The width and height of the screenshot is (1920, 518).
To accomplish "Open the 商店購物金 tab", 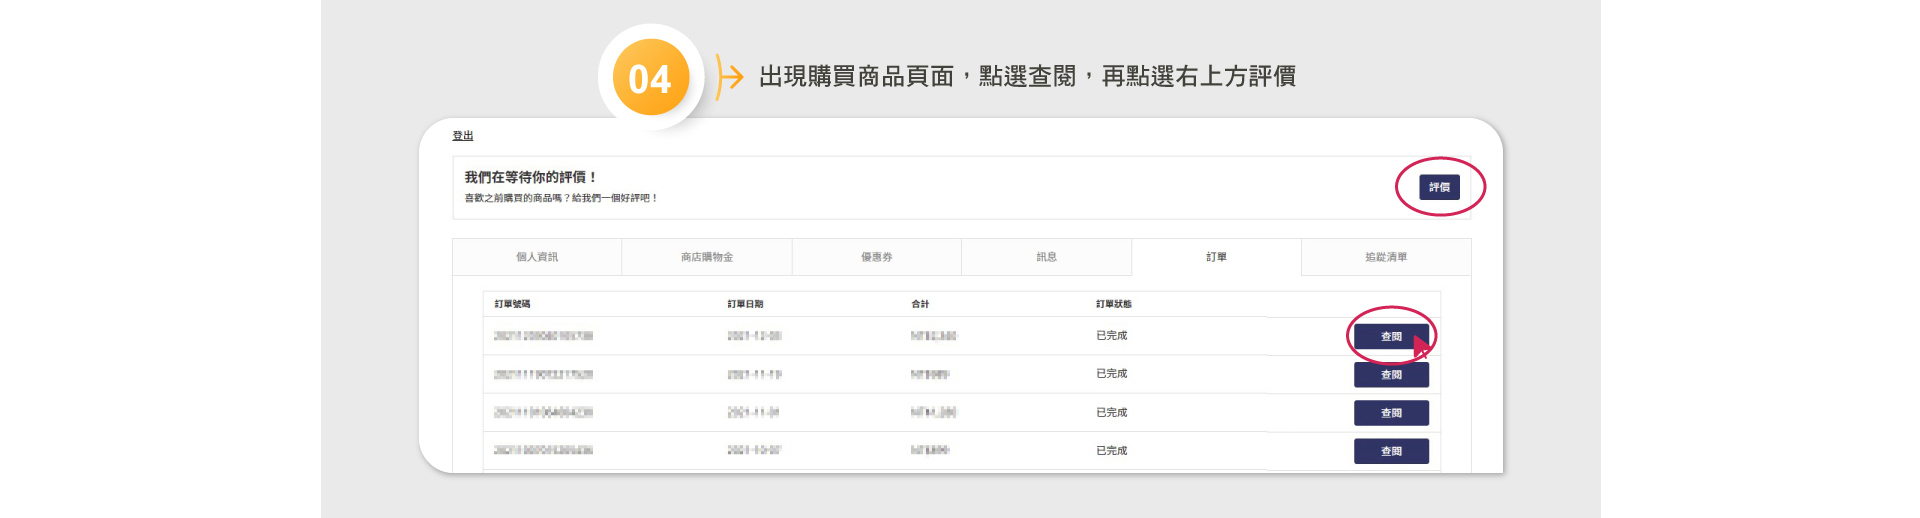I will tap(707, 257).
